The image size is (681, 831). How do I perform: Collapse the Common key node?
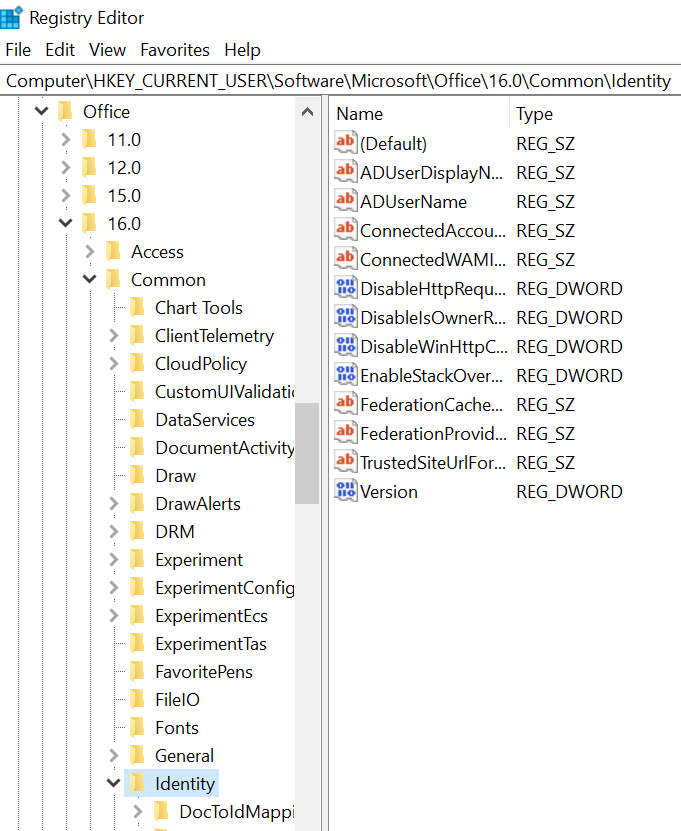pyautogui.click(x=89, y=280)
